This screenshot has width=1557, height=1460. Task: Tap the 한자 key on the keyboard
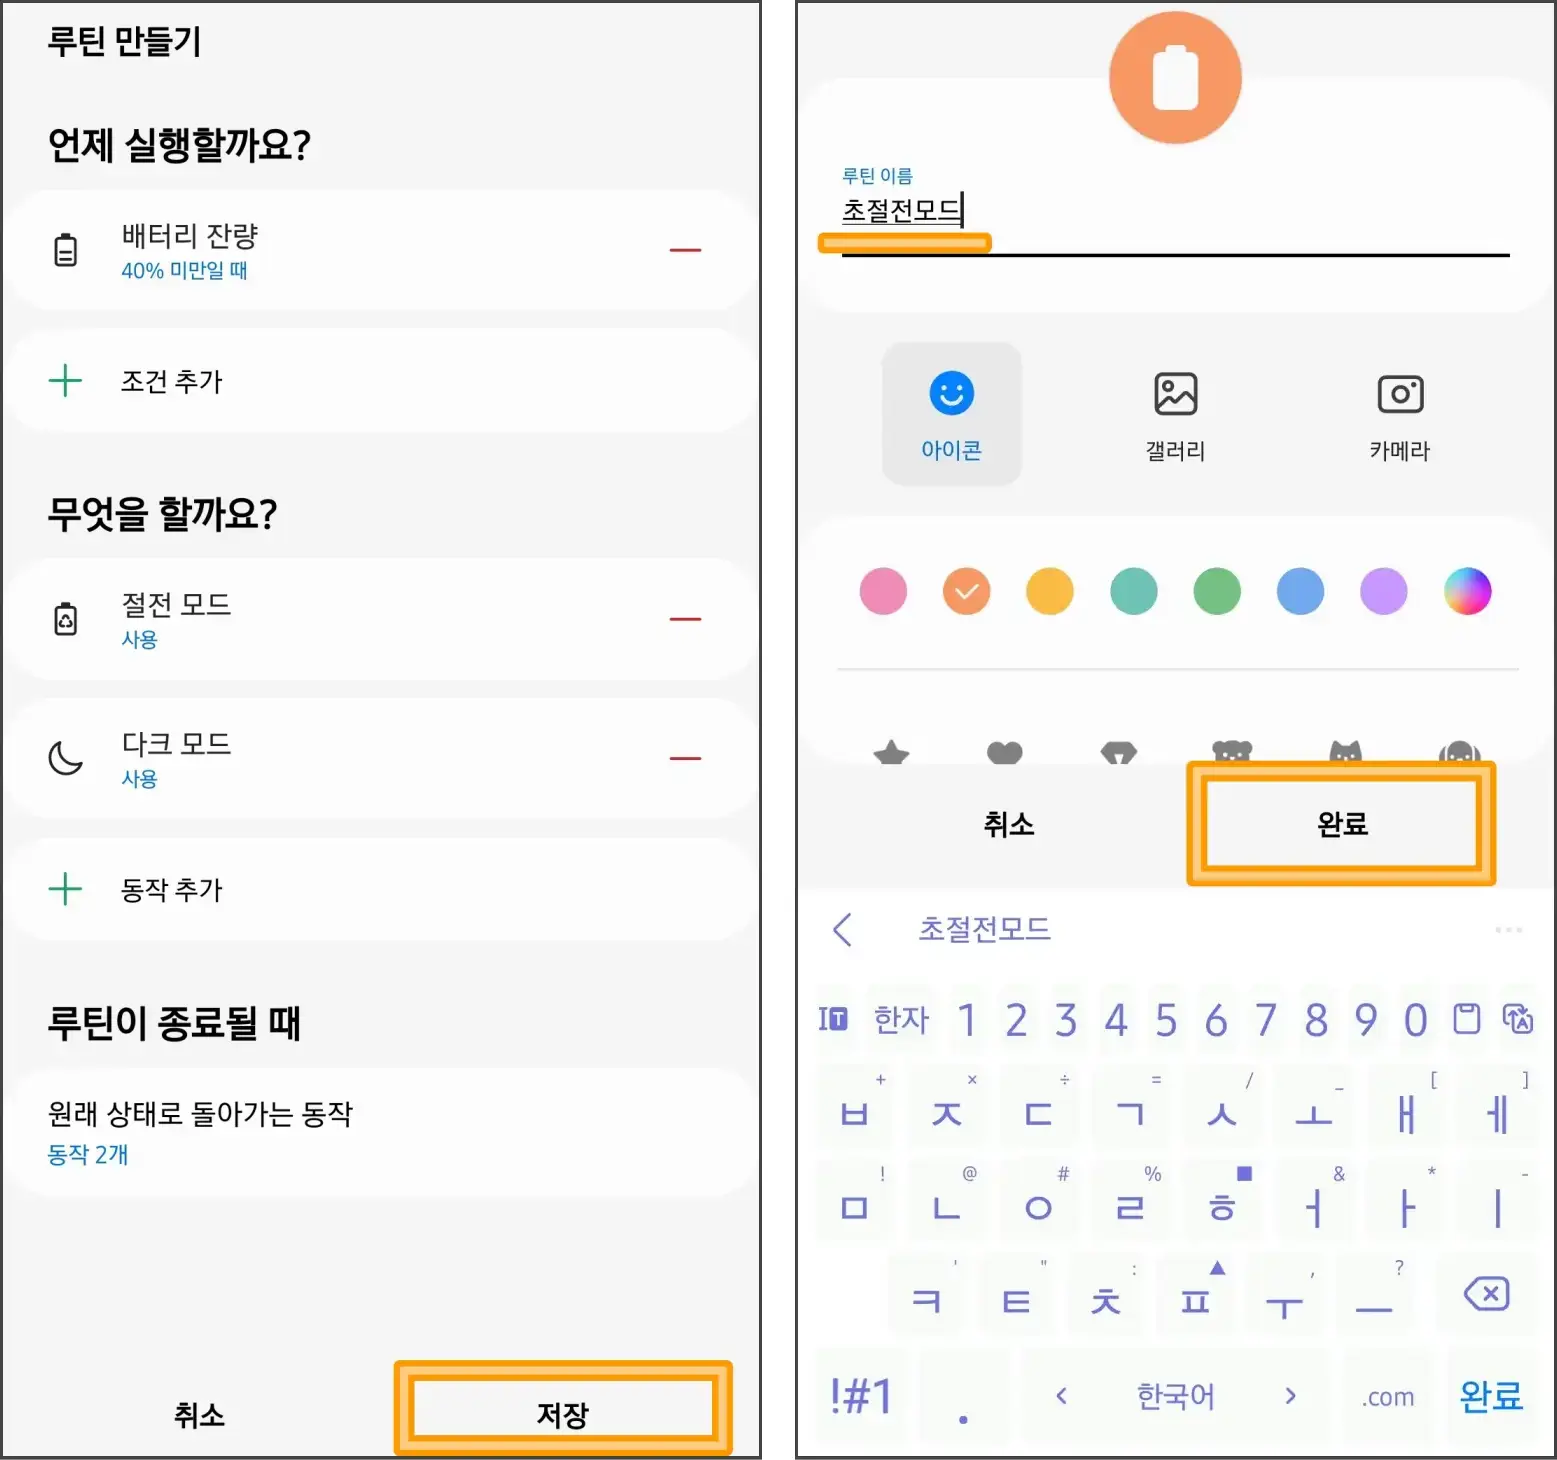(x=899, y=1020)
